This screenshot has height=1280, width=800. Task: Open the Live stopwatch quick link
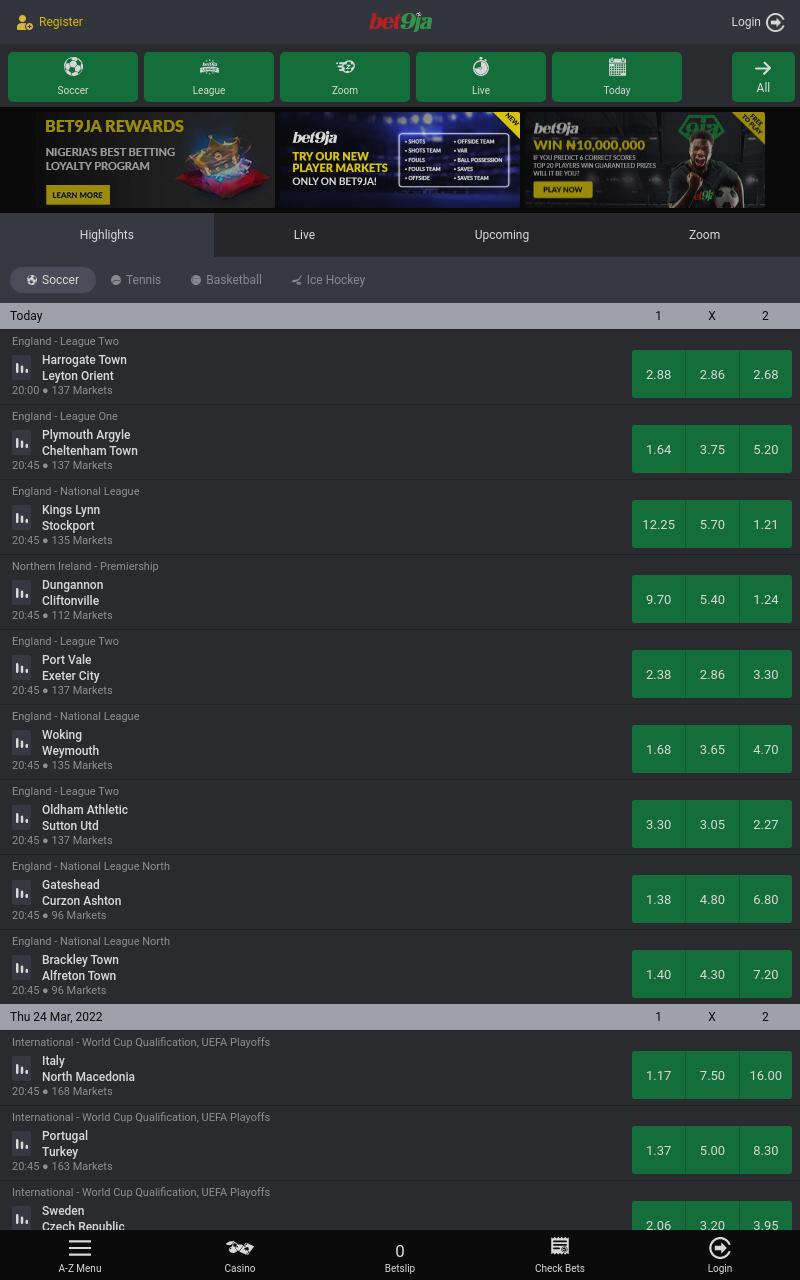[x=481, y=77]
